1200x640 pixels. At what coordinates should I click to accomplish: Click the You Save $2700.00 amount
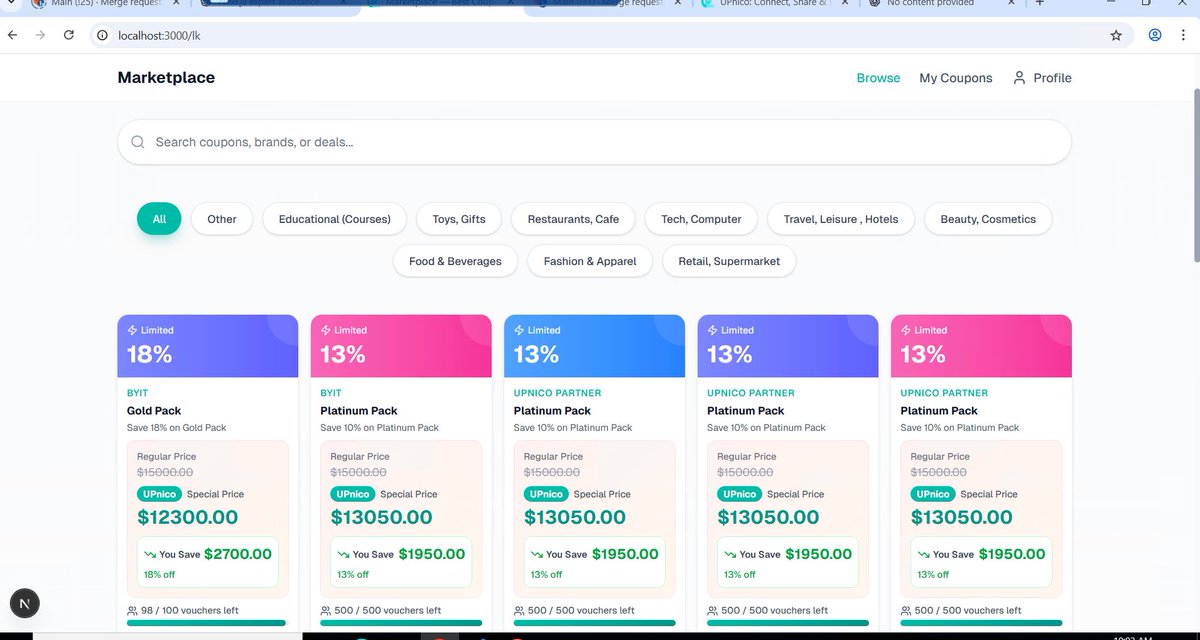238,554
